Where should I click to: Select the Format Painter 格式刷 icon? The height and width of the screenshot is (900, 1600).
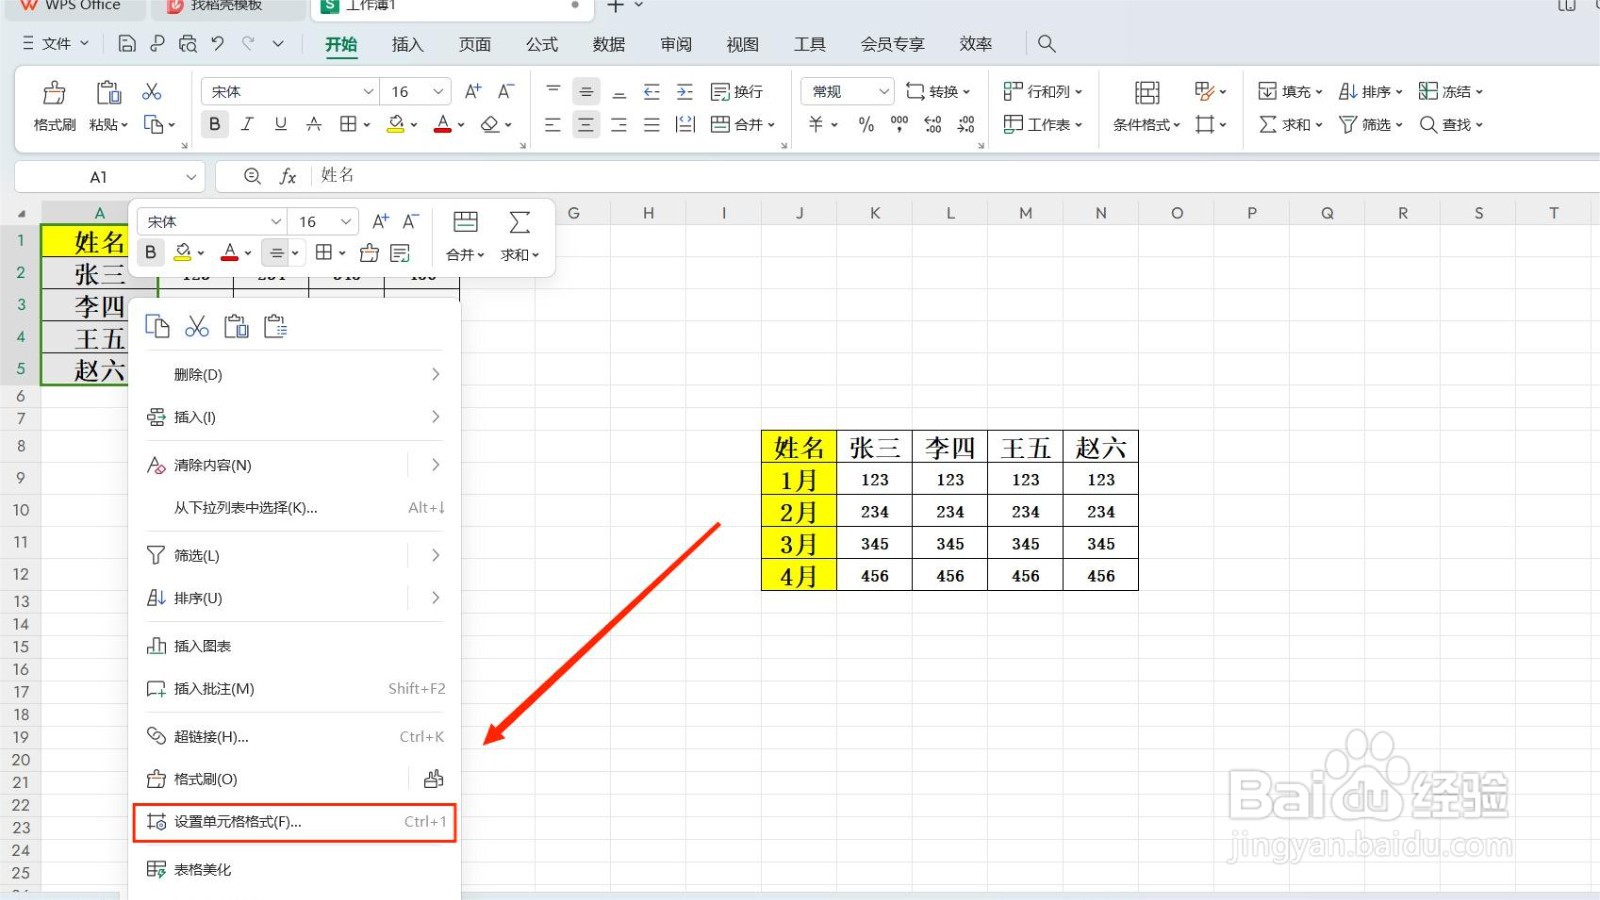[52, 105]
